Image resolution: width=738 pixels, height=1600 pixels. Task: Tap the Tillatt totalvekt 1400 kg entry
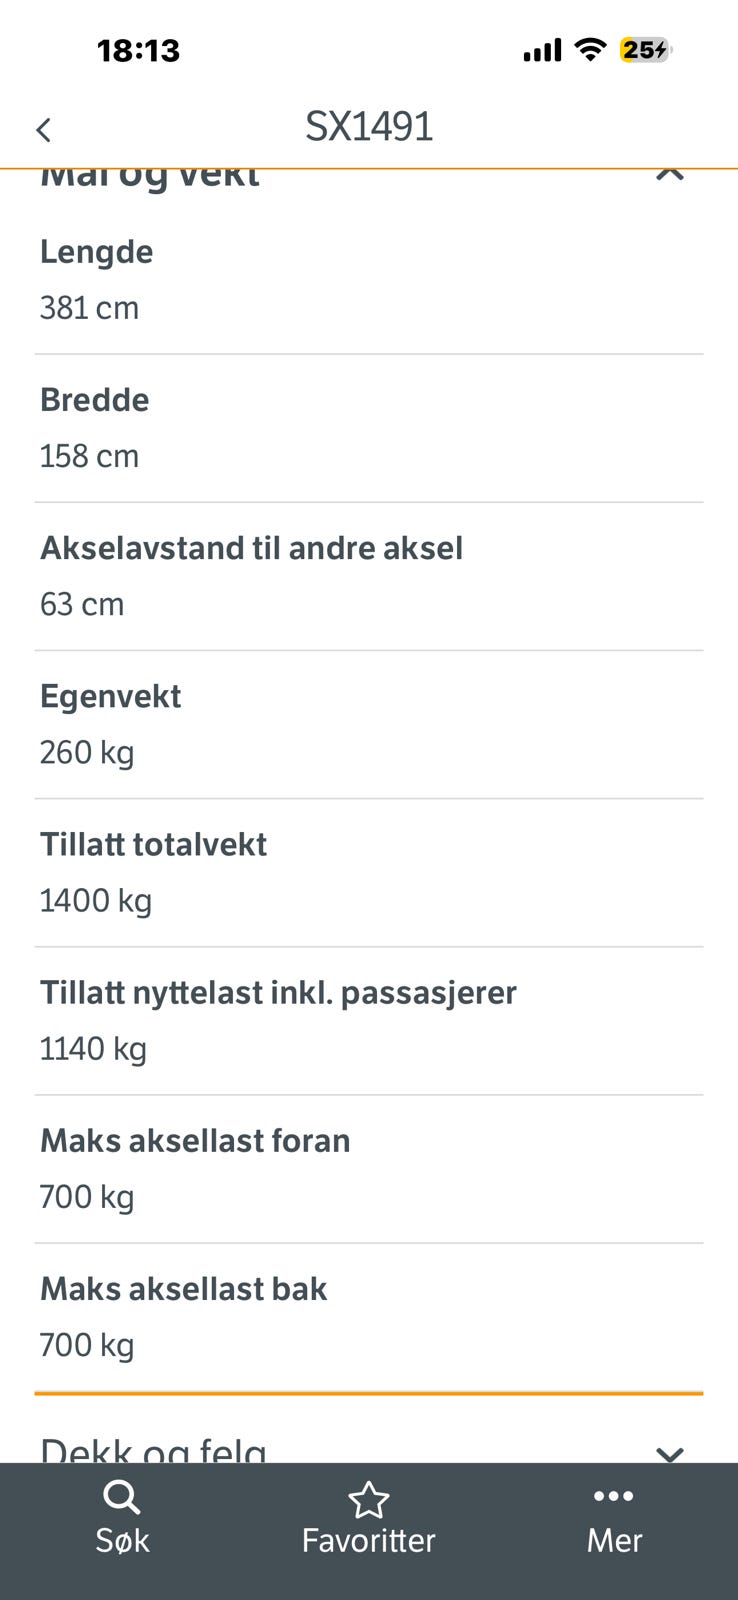[x=369, y=873]
